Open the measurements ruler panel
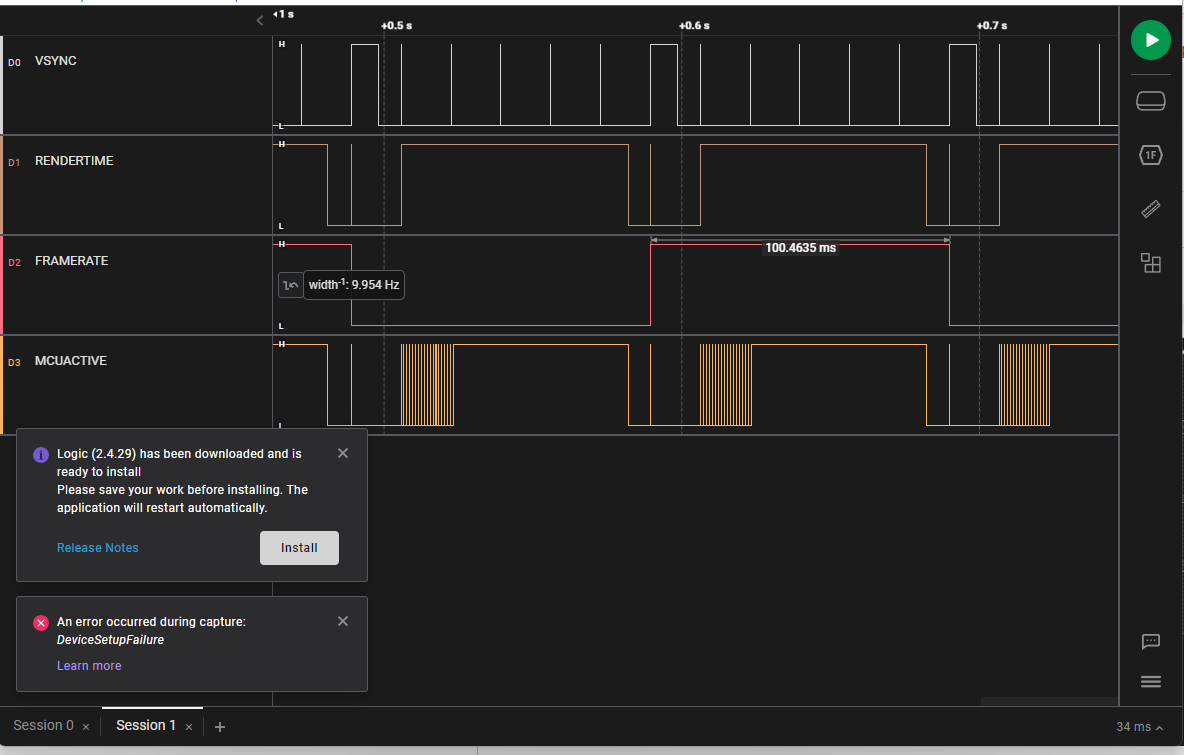Viewport: 1184px width, 755px height. click(1150, 209)
